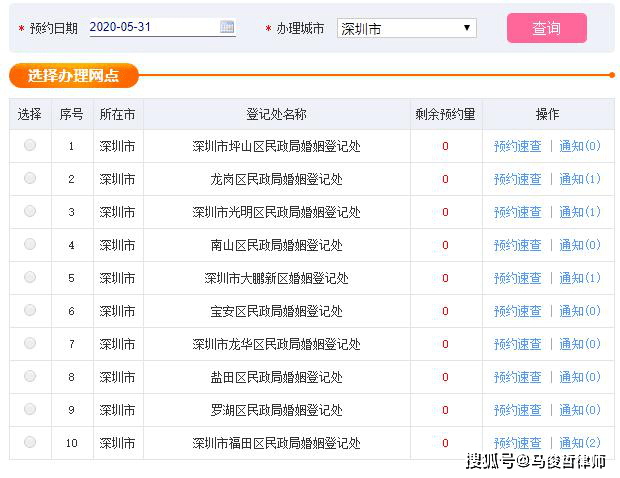Screen dimensions: 620x478
Task: Click the text 南山区民政局婚姻登记处
Action: point(276,245)
